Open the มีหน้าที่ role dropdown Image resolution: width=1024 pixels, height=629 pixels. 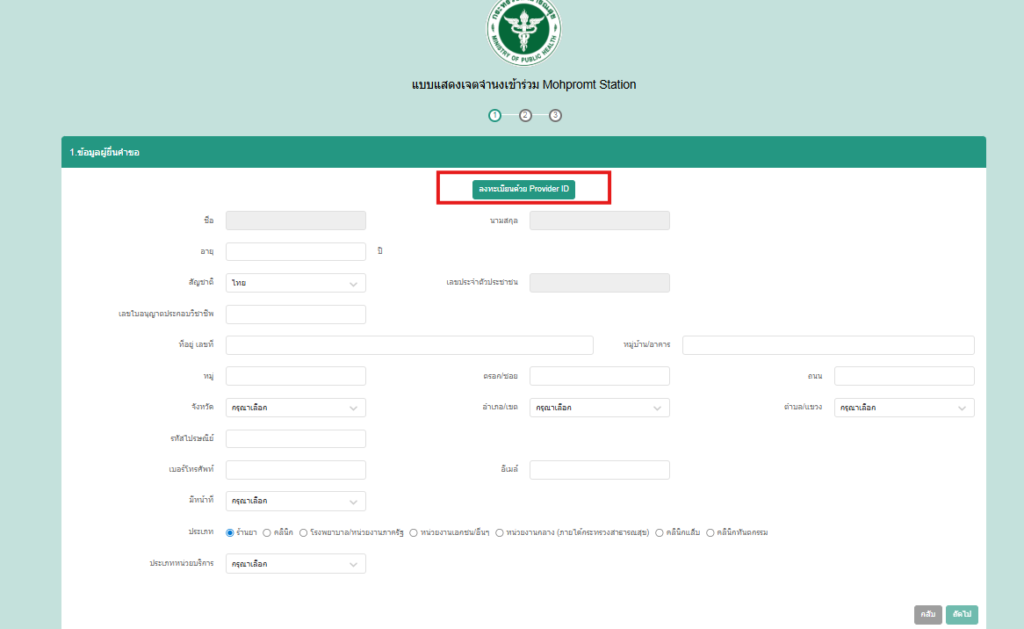pos(295,501)
